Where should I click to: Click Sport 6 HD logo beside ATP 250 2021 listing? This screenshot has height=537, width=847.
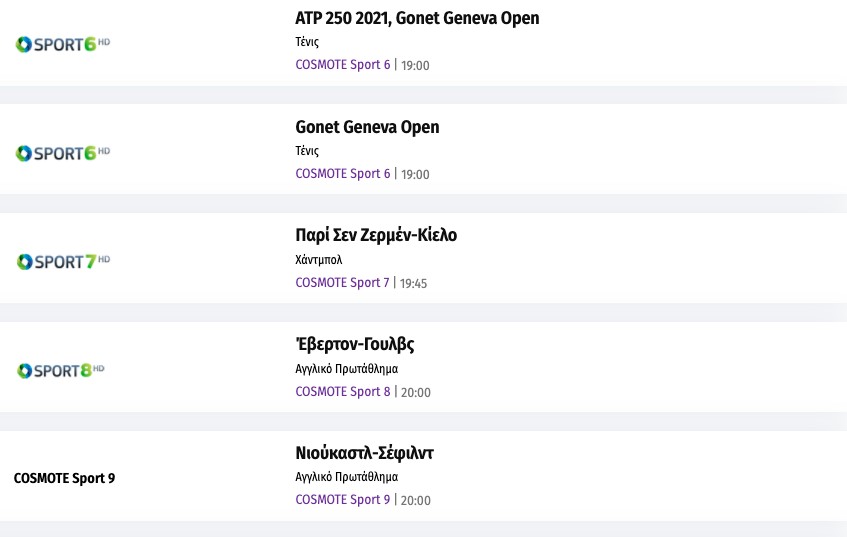[x=63, y=44]
